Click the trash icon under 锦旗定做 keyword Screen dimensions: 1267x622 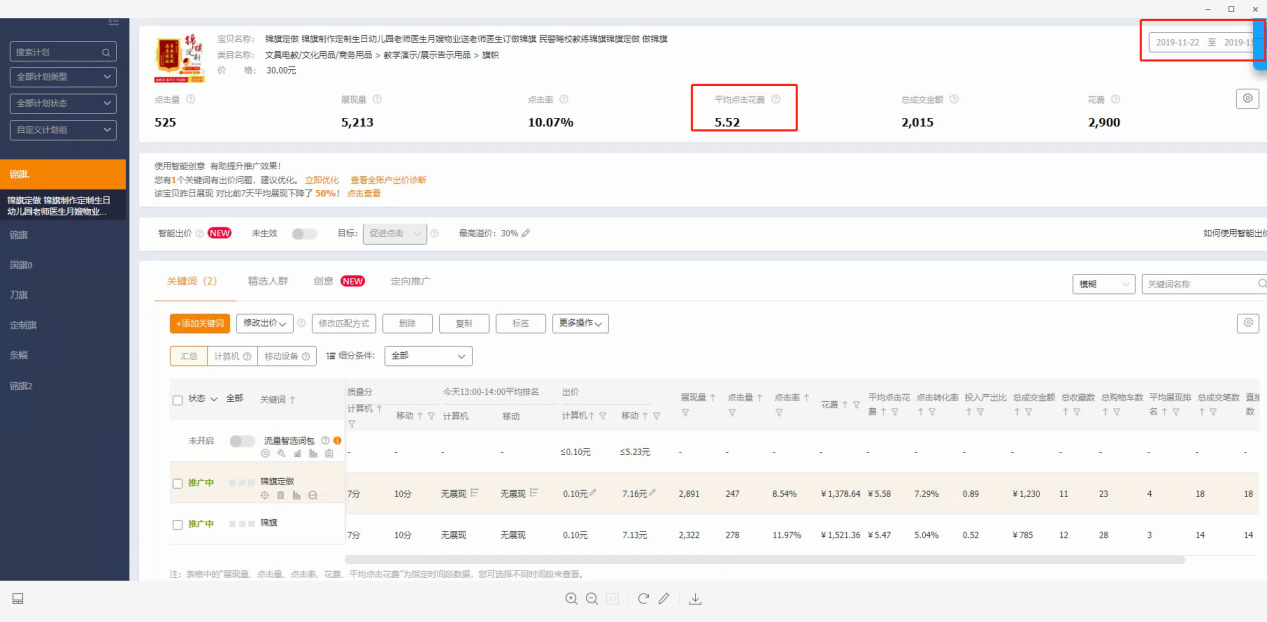pyautogui.click(x=280, y=495)
